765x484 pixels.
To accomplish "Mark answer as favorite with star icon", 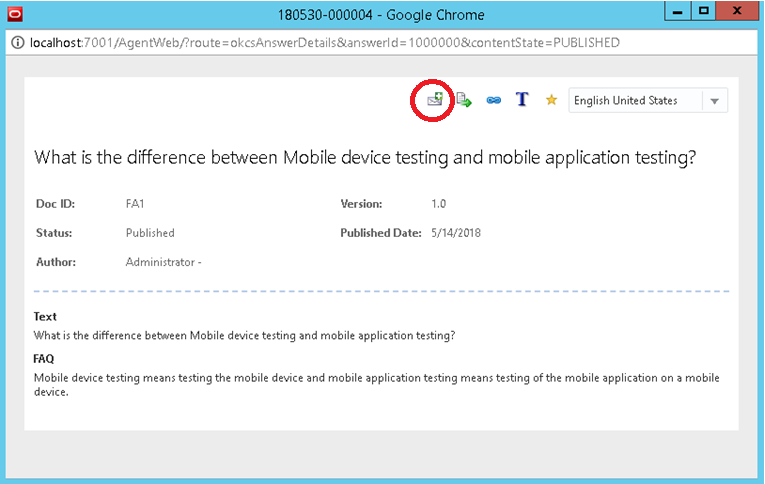I will pos(551,100).
